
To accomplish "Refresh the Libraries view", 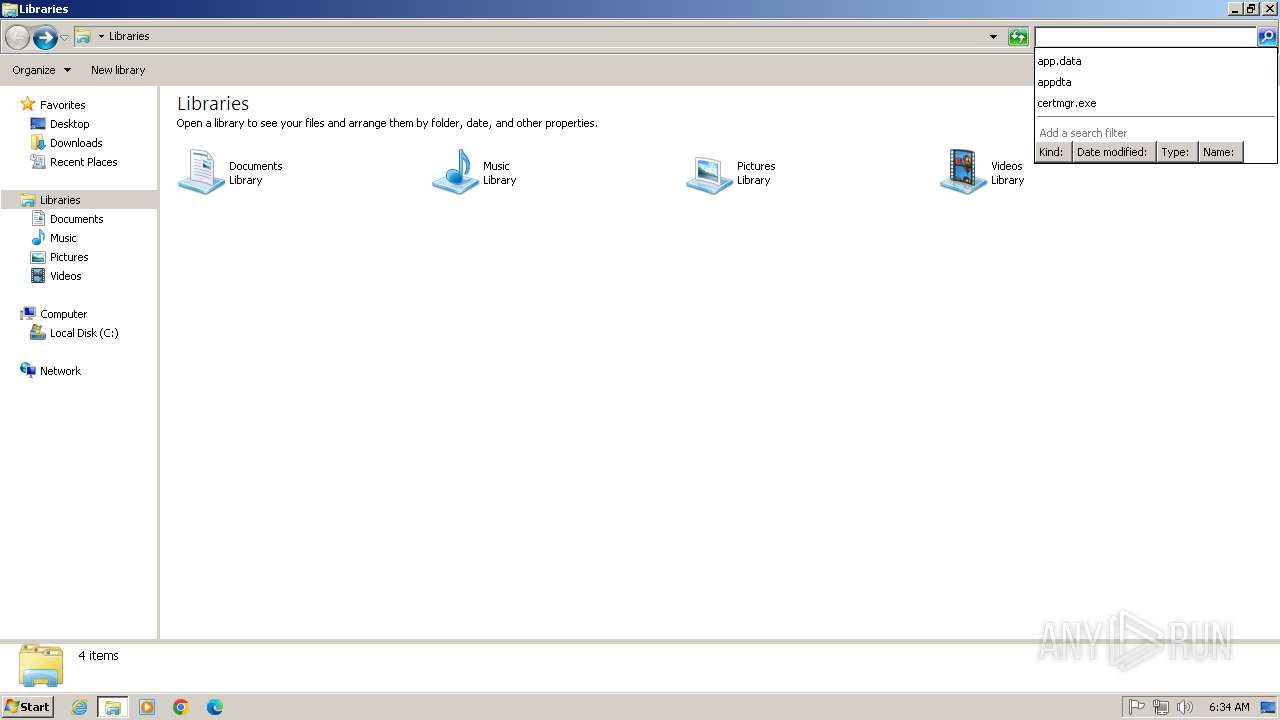I will click(x=1018, y=37).
